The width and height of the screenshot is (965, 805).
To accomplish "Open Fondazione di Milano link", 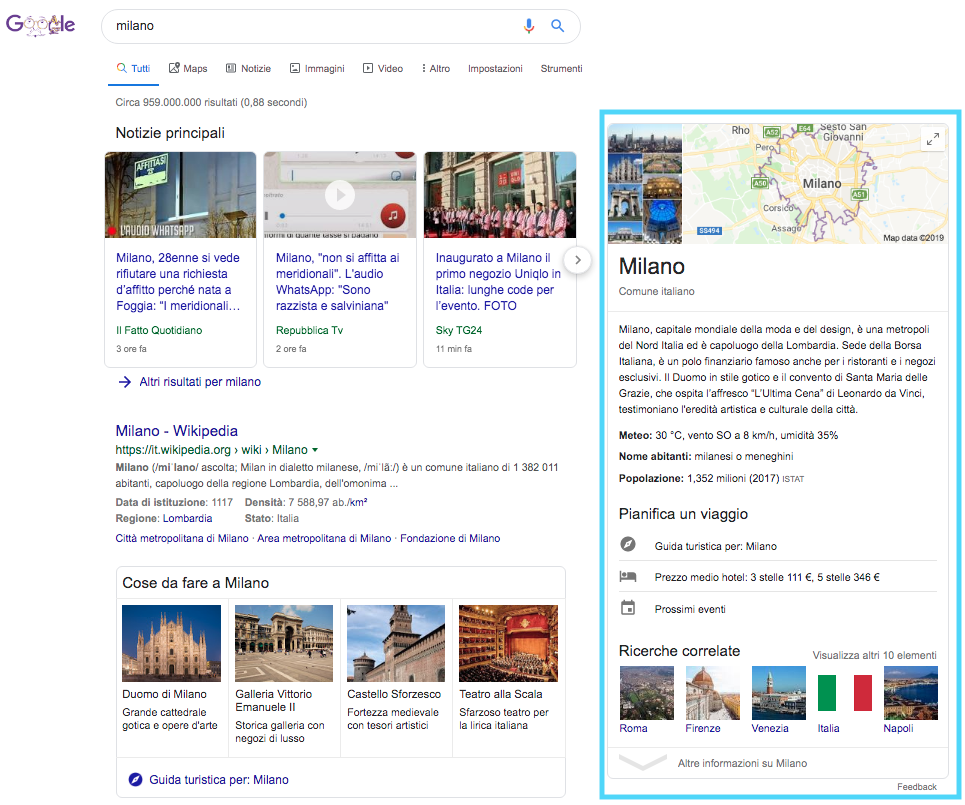I will click(450, 538).
